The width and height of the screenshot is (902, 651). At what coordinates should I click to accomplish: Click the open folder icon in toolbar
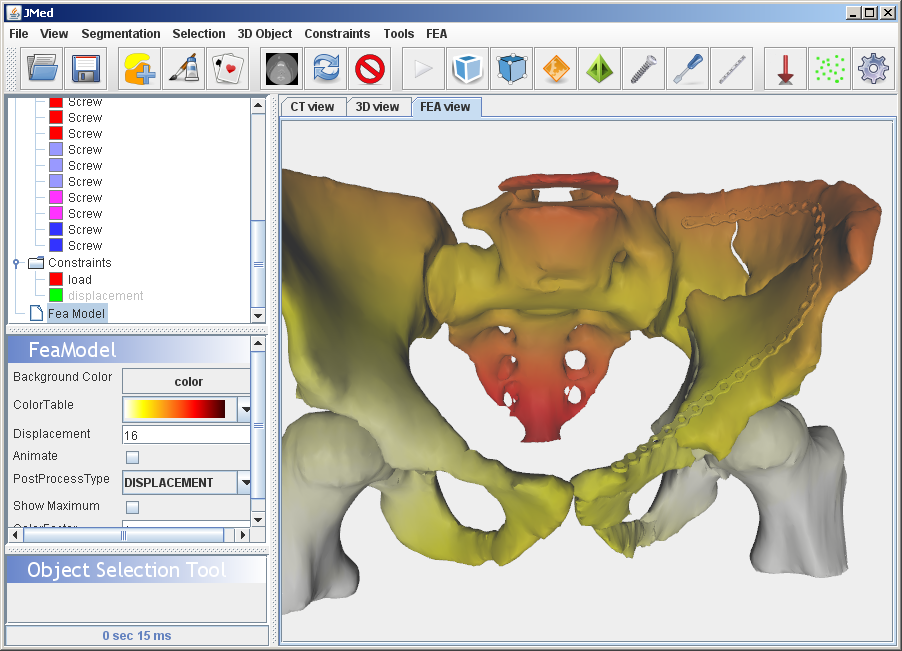(43, 69)
